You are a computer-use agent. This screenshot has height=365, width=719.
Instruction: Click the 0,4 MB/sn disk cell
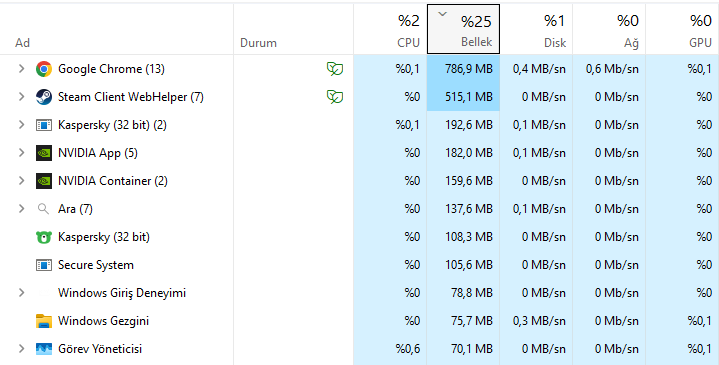coord(536,69)
